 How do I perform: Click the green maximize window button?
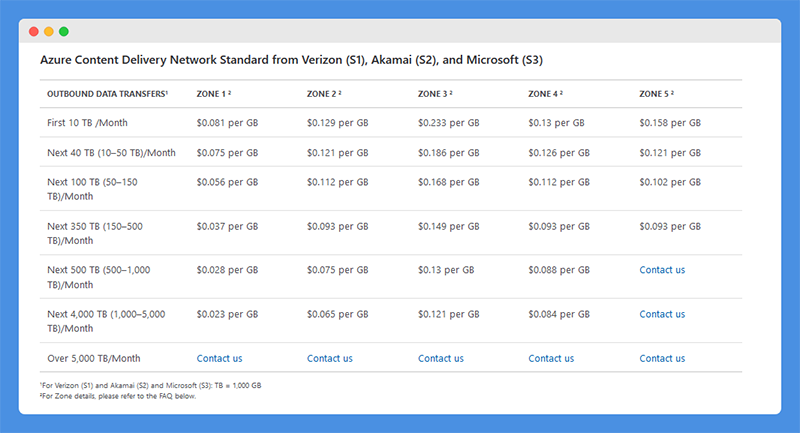(64, 32)
